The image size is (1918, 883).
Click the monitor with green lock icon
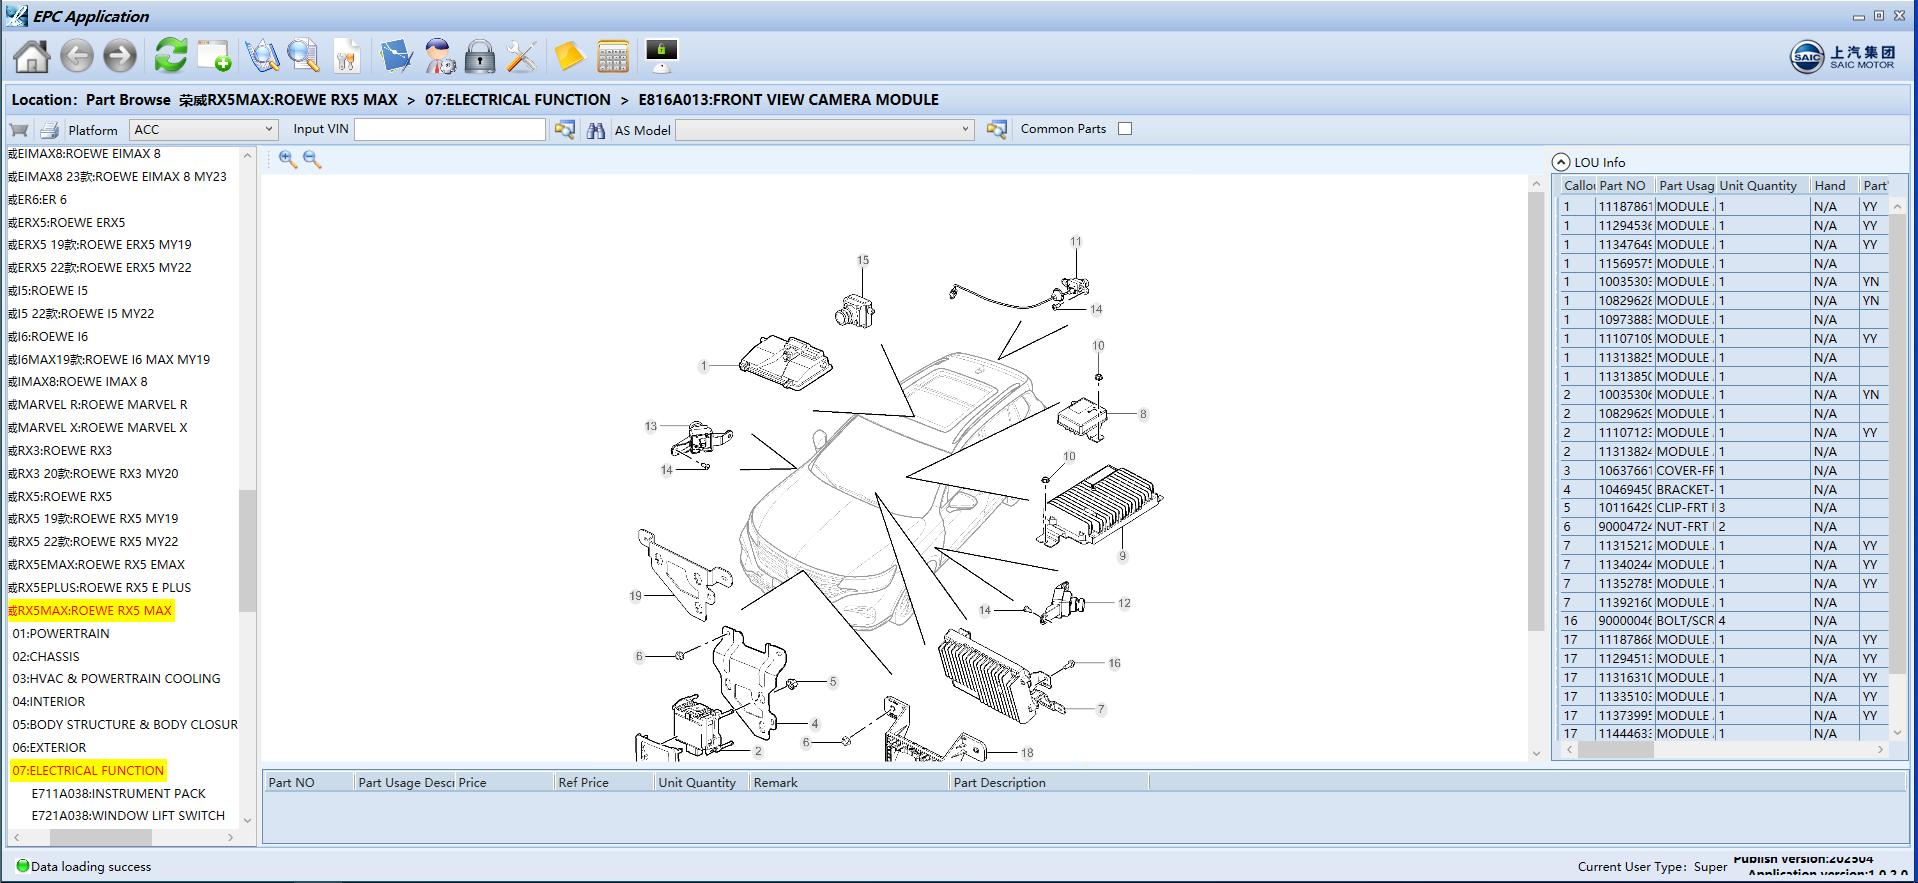point(662,56)
